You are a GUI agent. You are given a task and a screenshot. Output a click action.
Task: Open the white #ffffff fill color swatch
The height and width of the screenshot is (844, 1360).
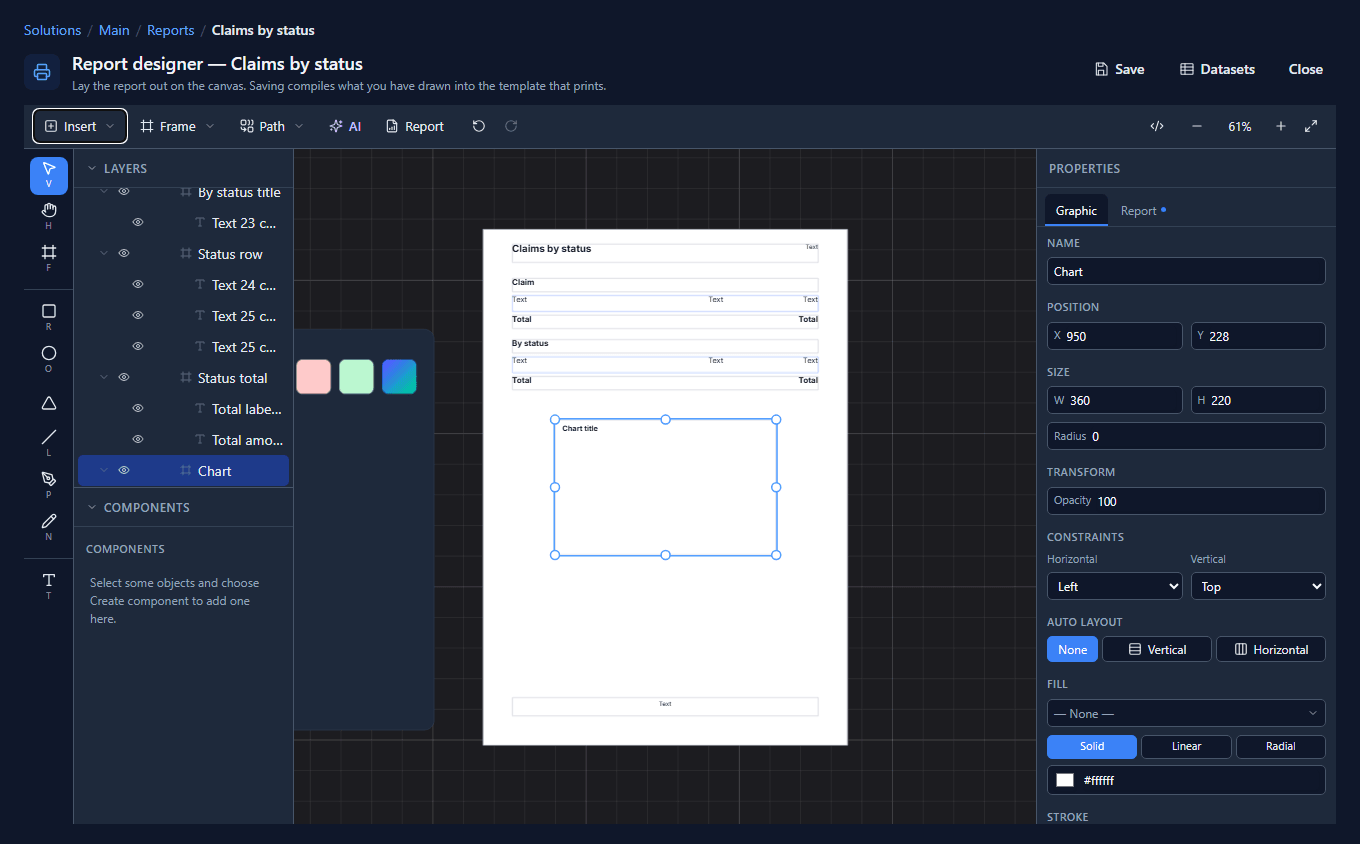tap(1065, 780)
